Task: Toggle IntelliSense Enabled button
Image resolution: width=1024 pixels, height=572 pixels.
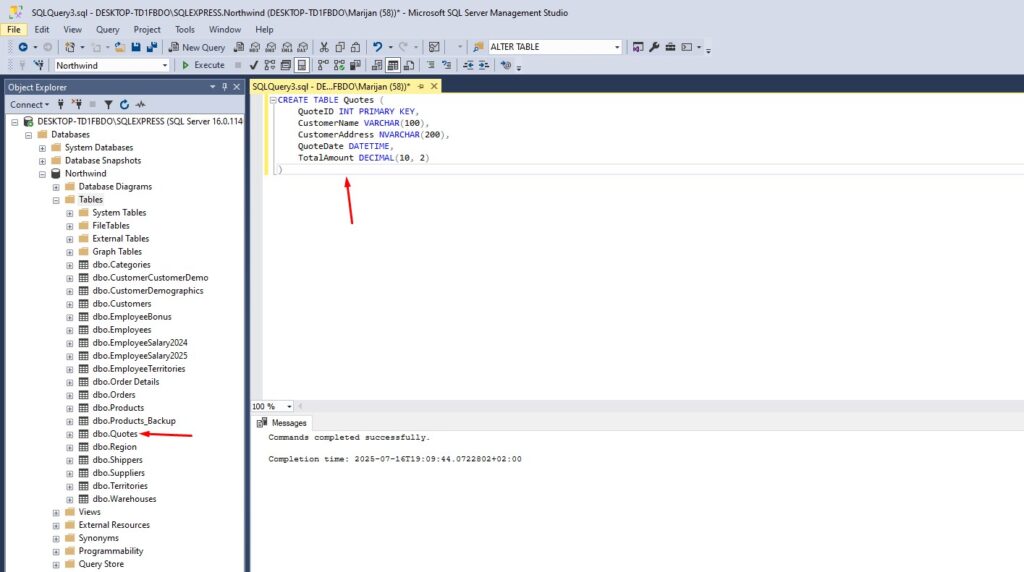Action: click(302, 65)
